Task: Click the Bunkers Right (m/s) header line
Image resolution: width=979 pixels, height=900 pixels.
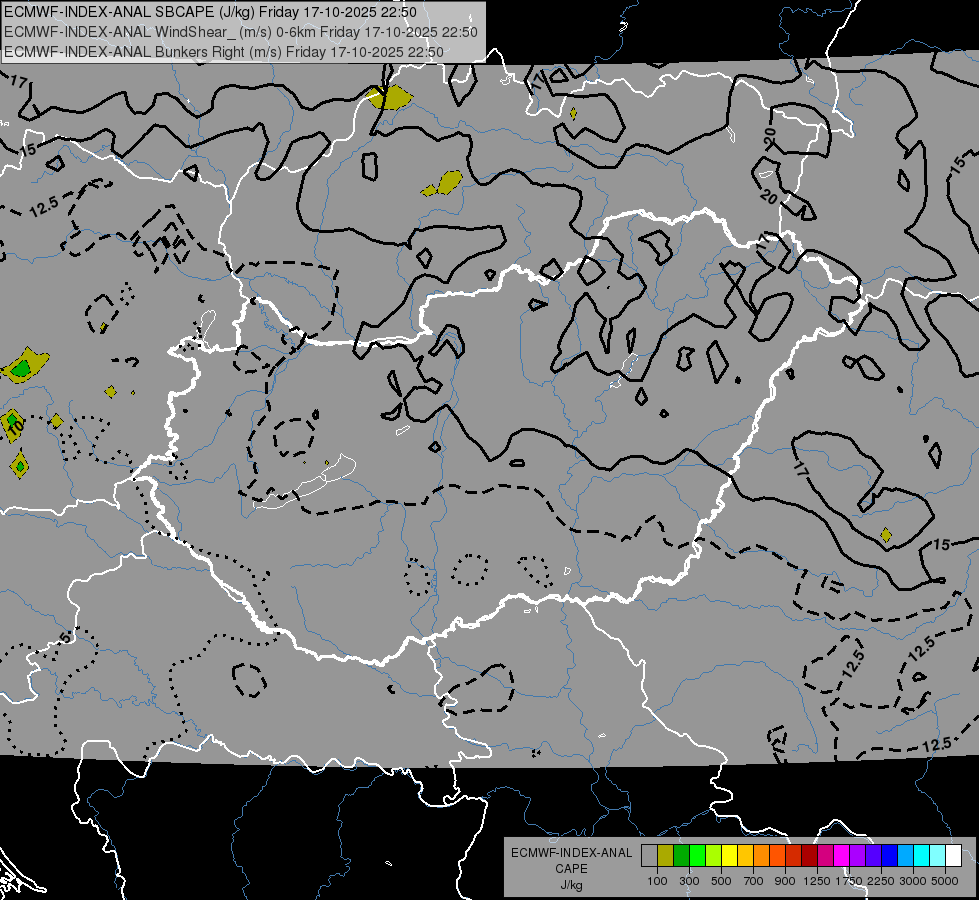Action: click(x=224, y=52)
